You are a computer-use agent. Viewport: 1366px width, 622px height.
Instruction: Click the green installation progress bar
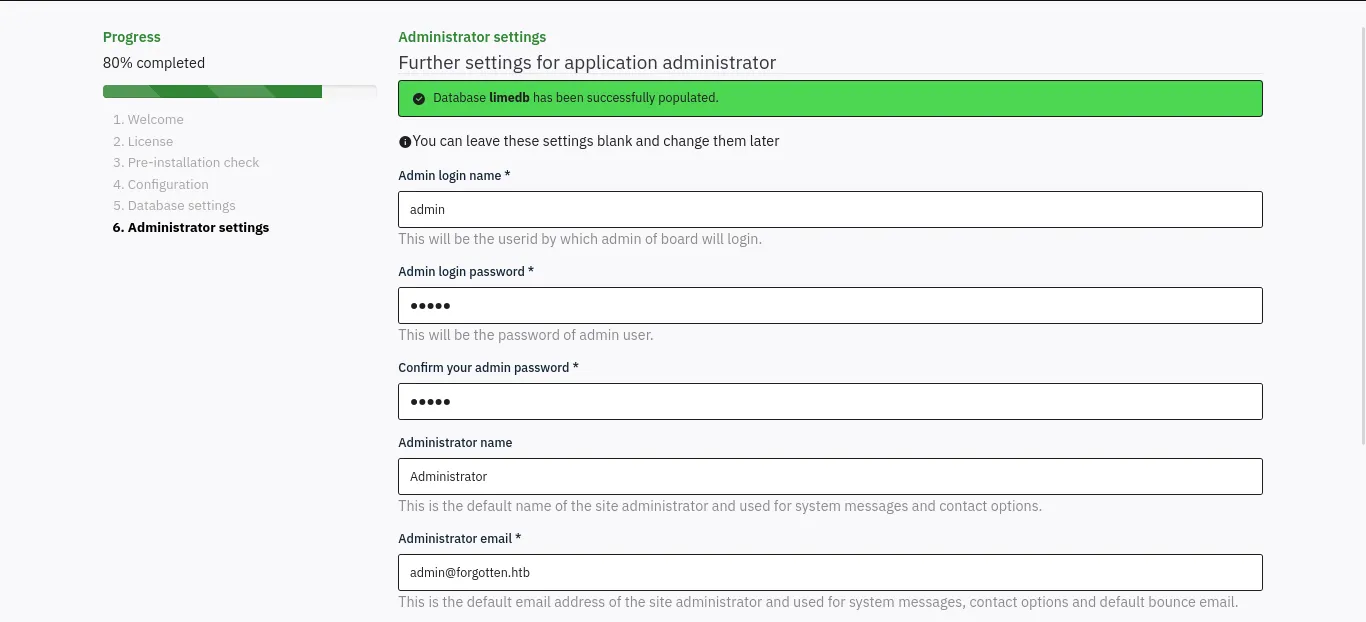tap(212, 92)
